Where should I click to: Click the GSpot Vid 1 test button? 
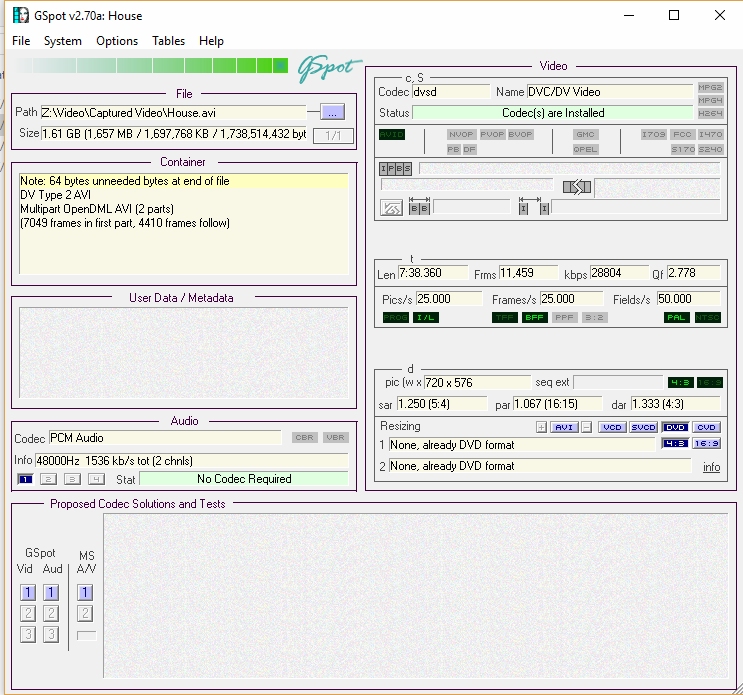(x=28, y=593)
